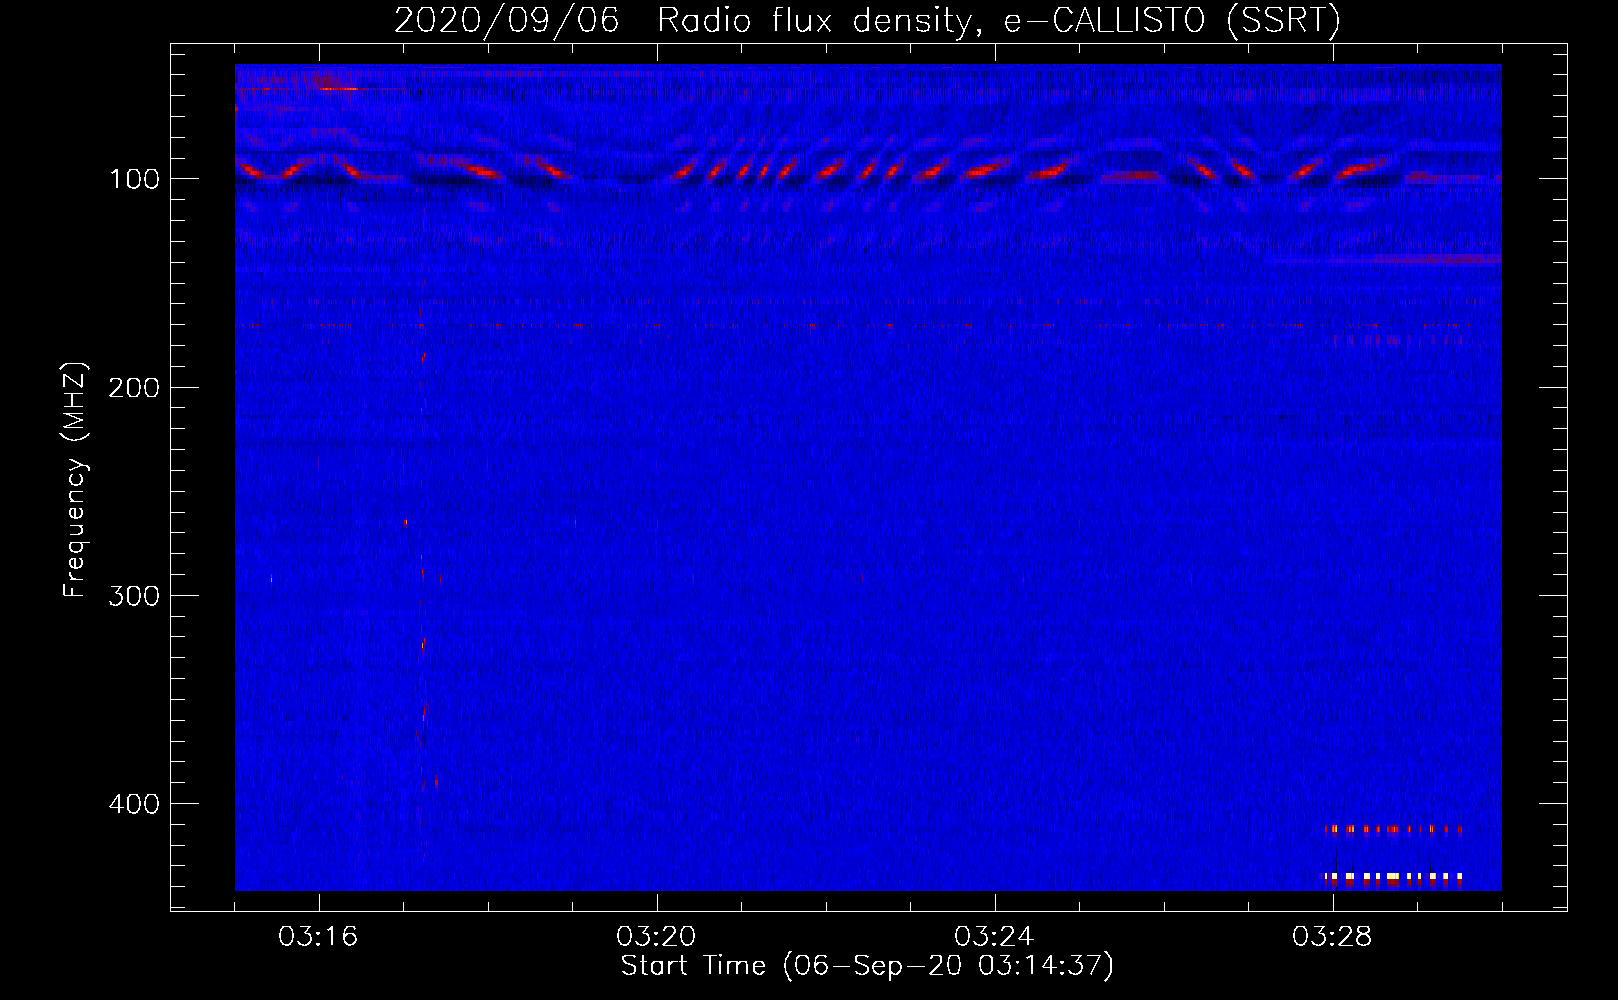The height and width of the screenshot is (1000, 1618).
Task: Click the 200 MHz tick label
Action: point(134,387)
